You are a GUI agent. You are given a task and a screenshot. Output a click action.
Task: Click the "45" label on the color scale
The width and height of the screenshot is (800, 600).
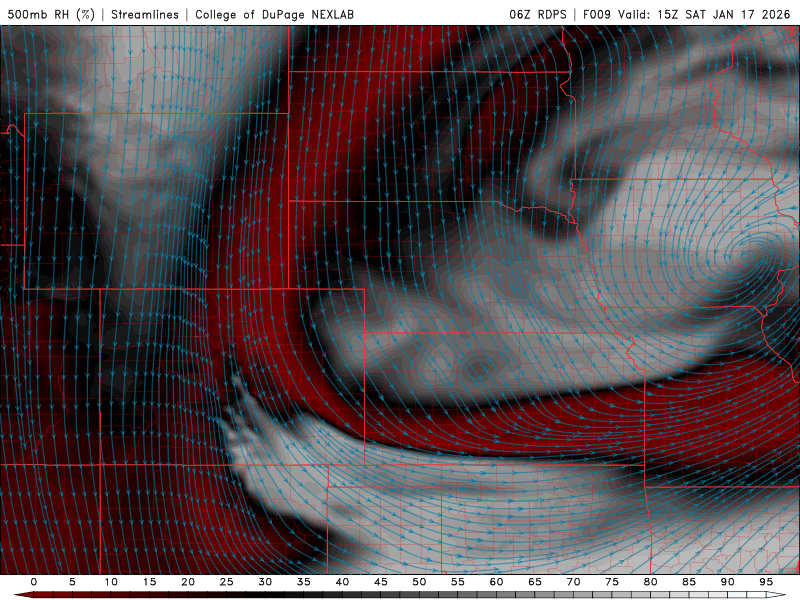click(381, 582)
